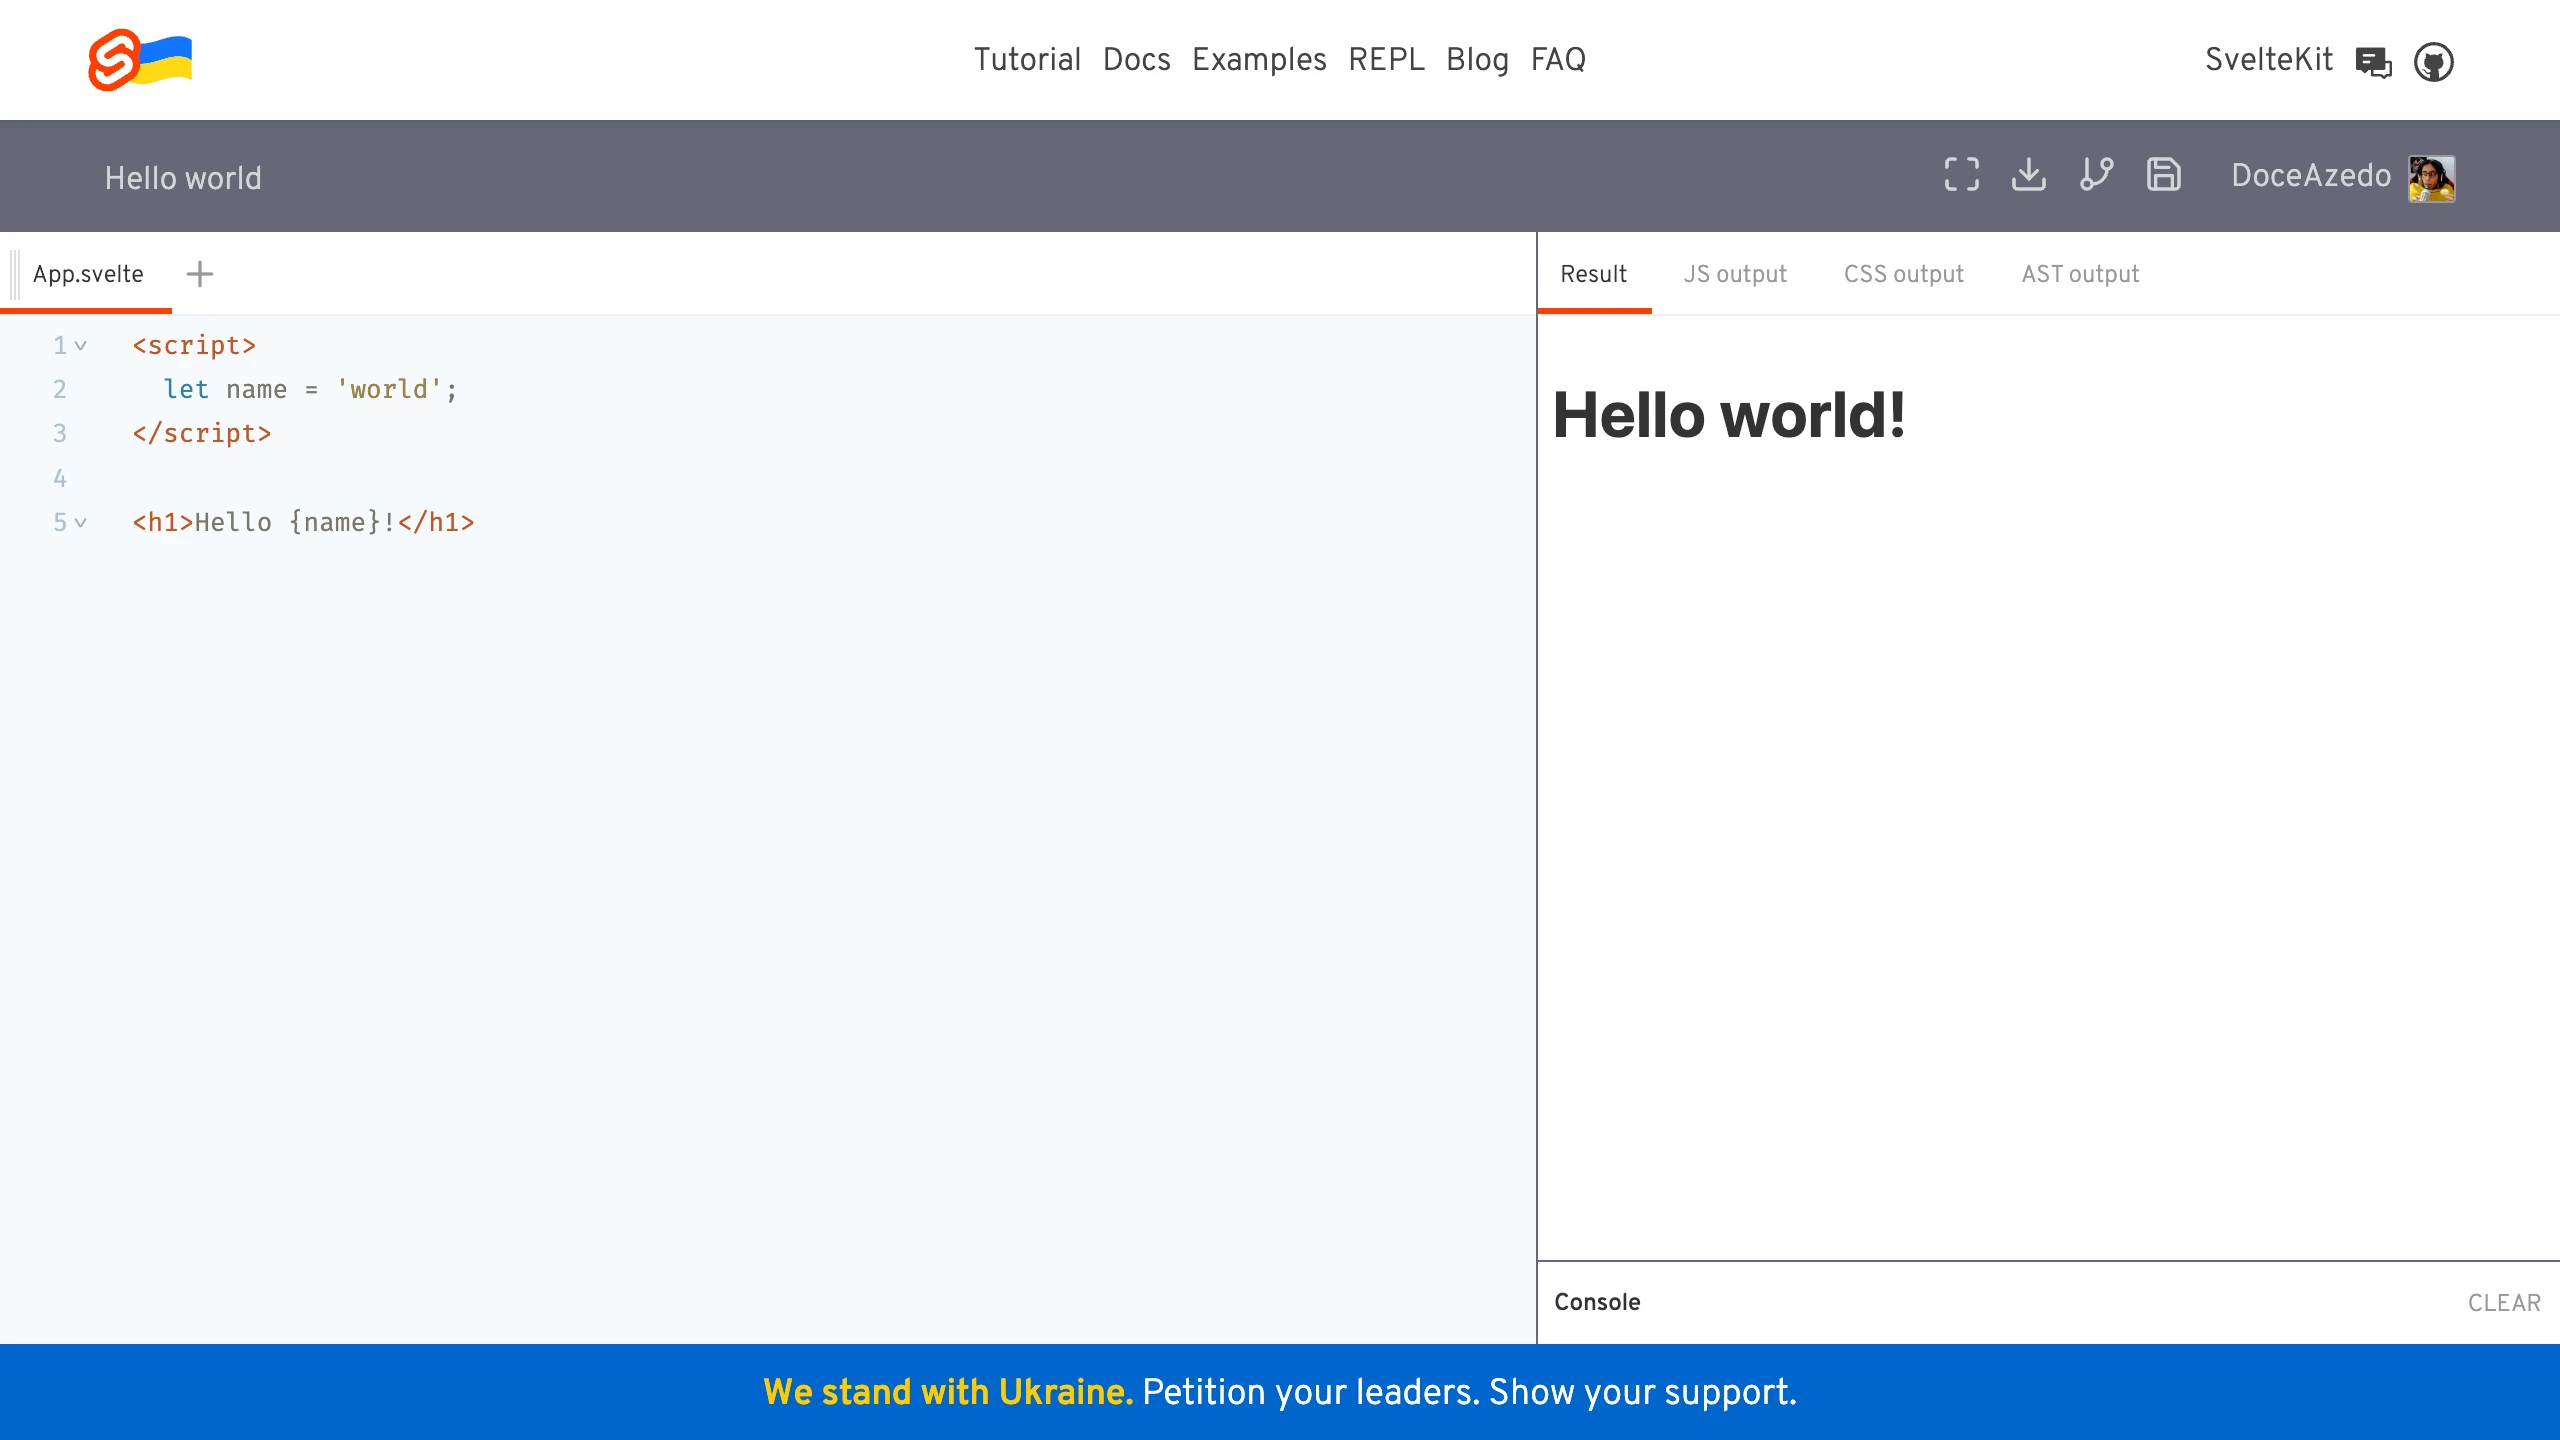
Task: Expand the Console panel
Action: pyautogui.click(x=1597, y=1302)
